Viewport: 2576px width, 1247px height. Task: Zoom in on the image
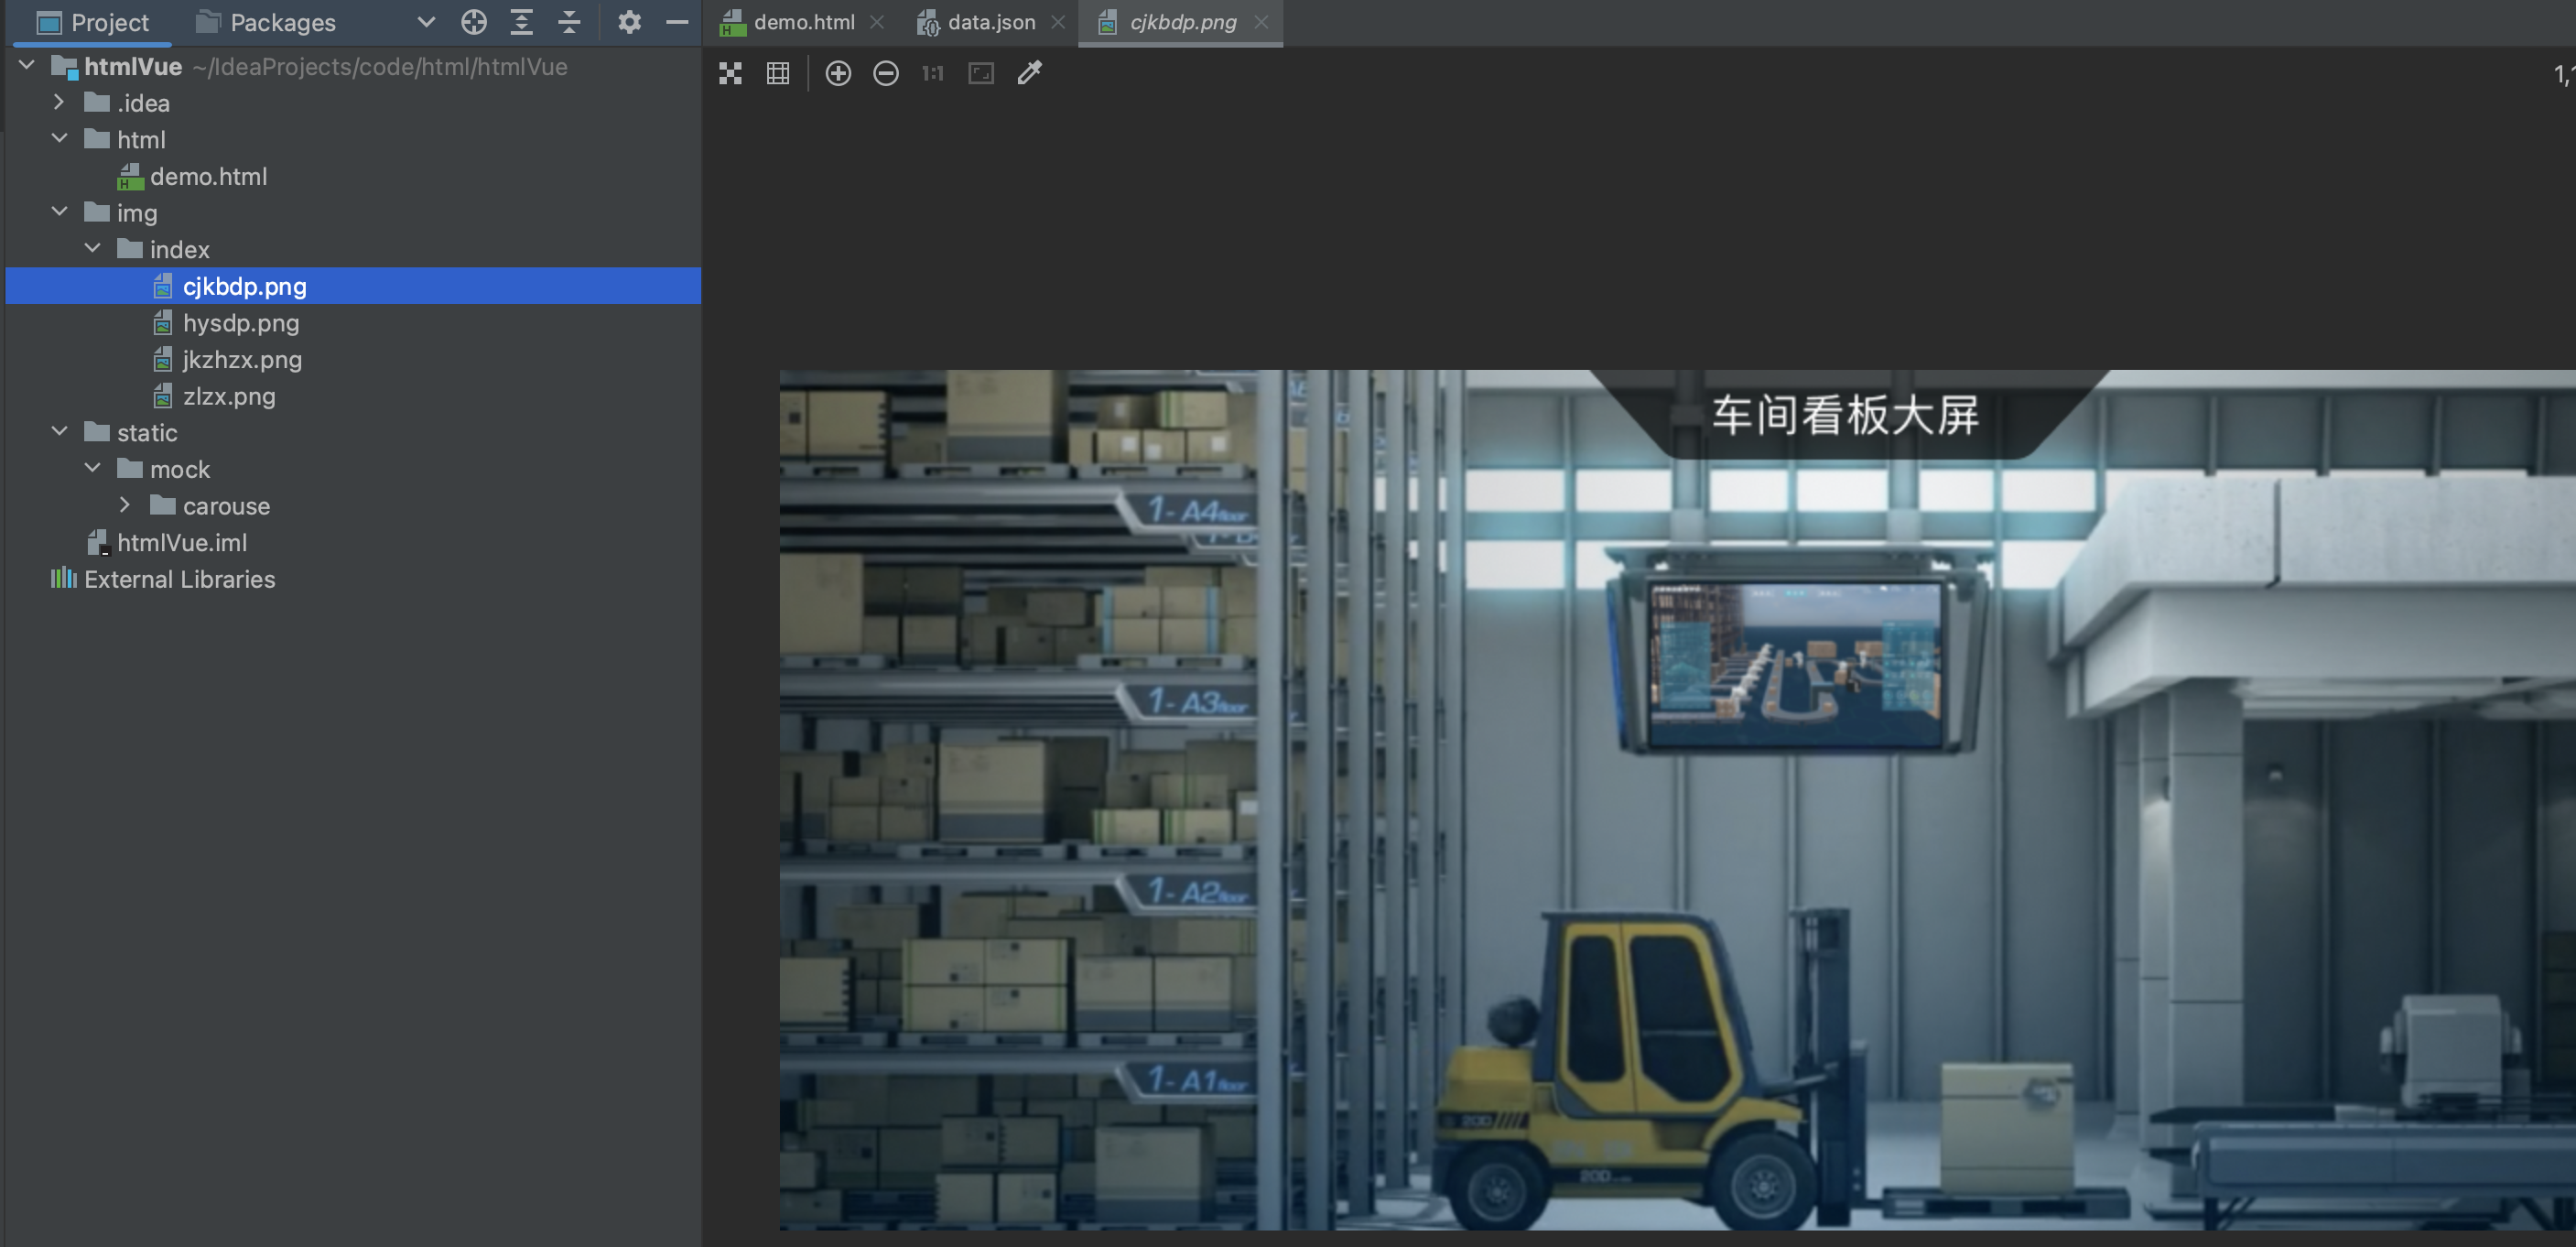[x=838, y=73]
